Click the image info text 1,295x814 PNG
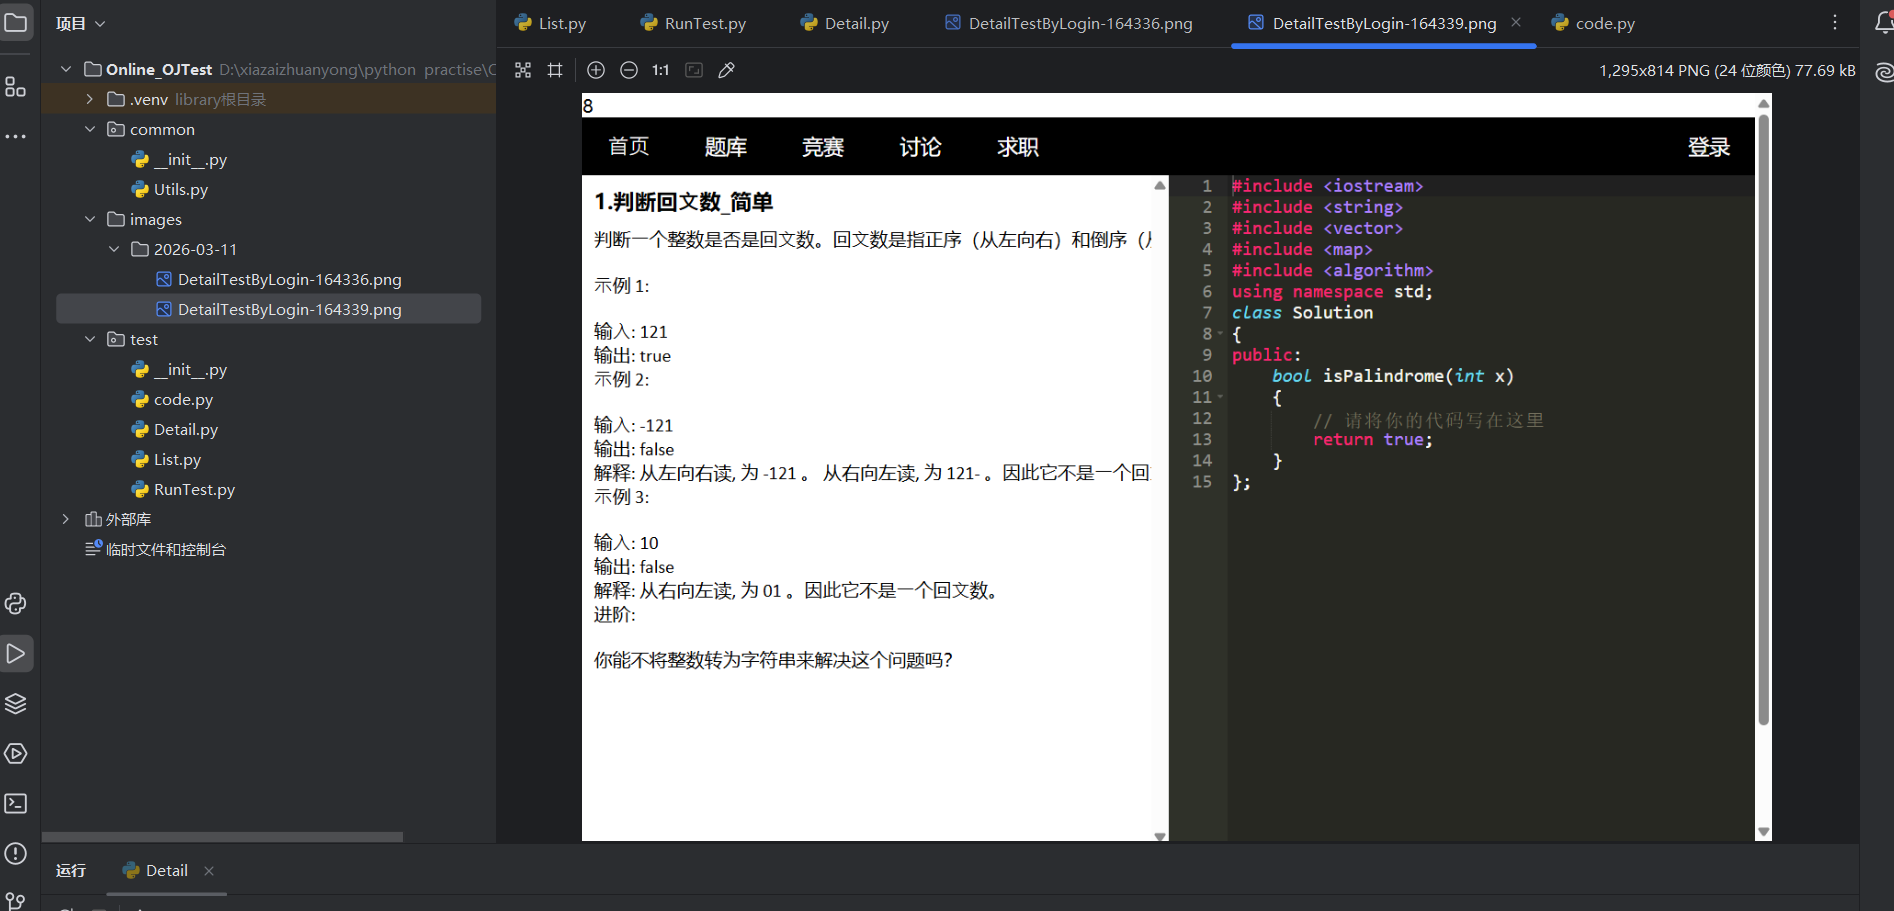This screenshot has height=911, width=1894. click(x=1727, y=70)
